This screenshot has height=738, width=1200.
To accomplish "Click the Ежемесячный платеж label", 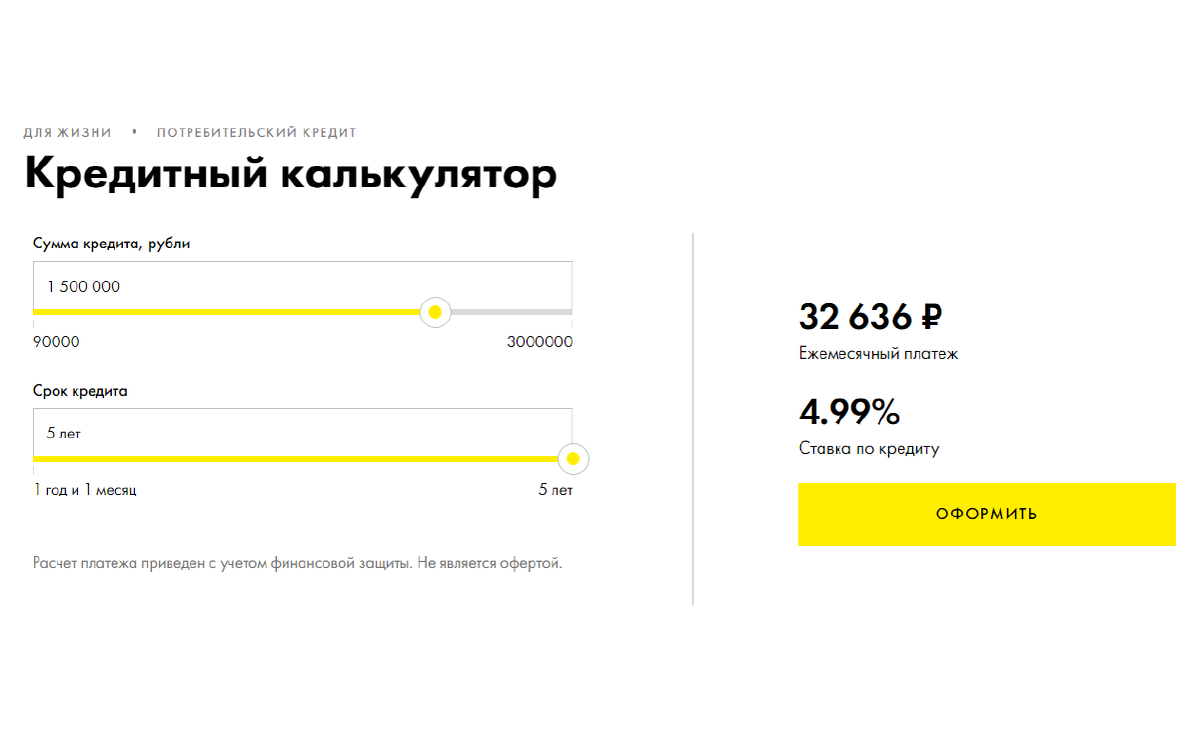I will tap(877, 353).
